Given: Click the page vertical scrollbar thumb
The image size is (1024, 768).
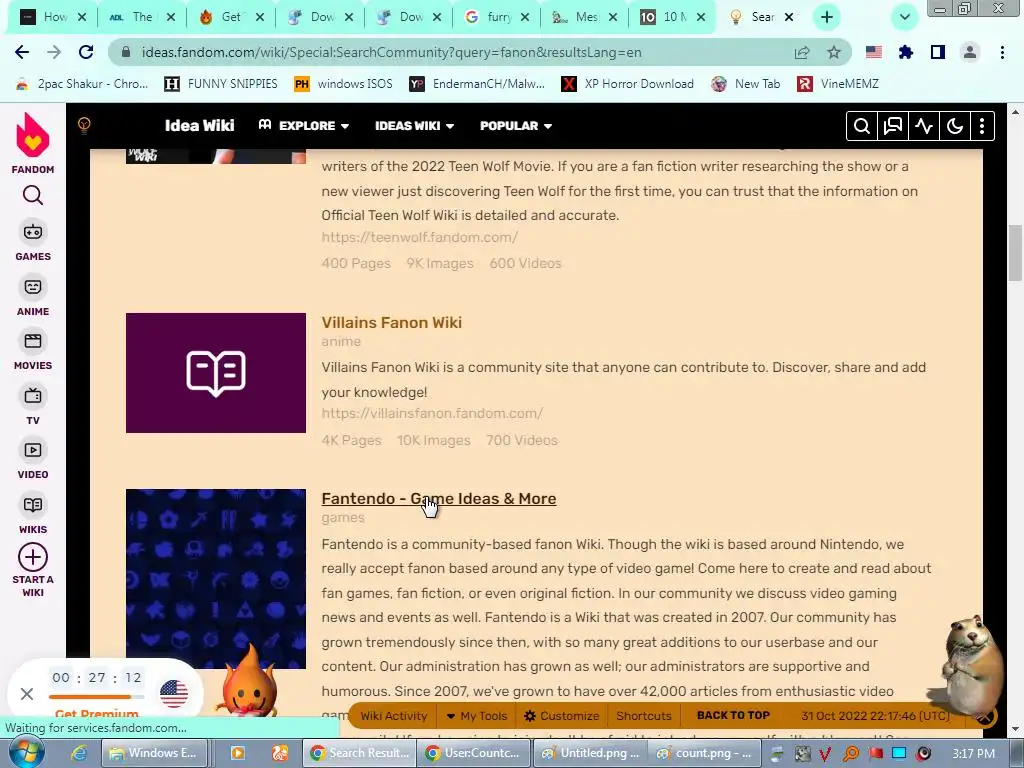Looking at the screenshot, I should 1015,253.
